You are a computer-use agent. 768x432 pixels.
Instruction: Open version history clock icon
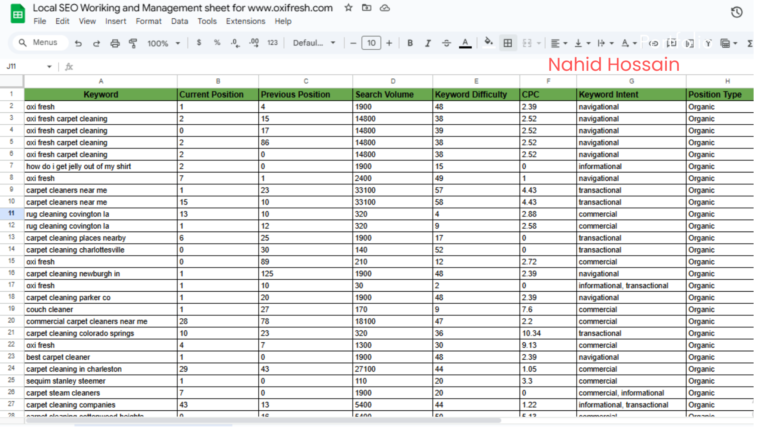(x=737, y=12)
